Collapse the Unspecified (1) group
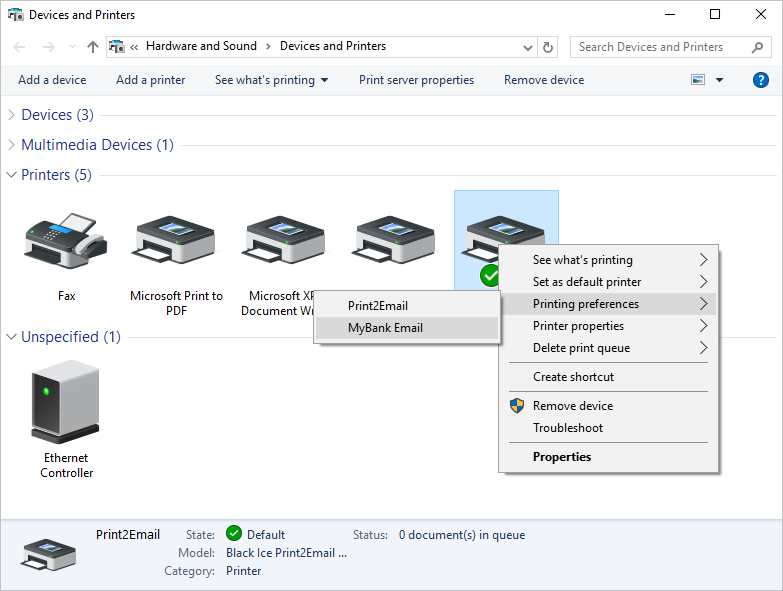This screenshot has height=591, width=783. click(x=11, y=337)
